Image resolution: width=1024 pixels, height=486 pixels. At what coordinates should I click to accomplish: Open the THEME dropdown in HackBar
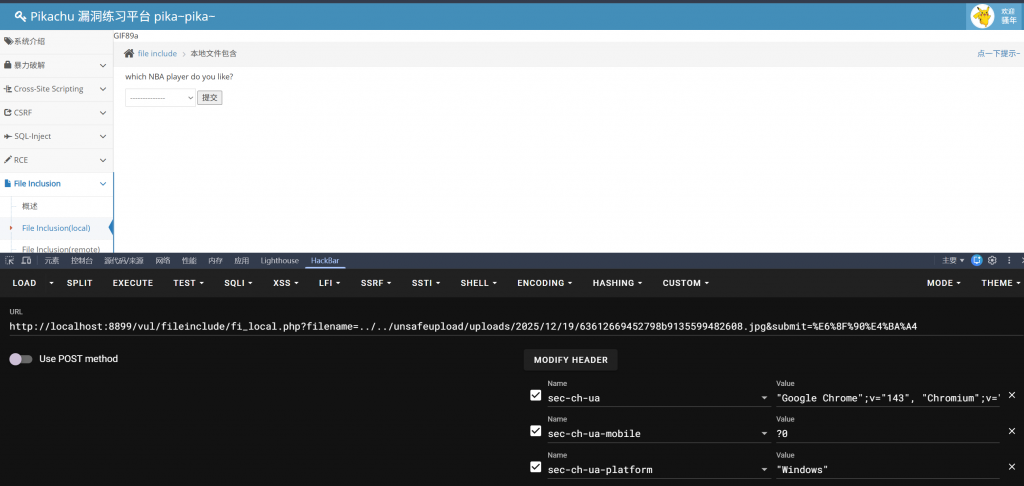click(1000, 283)
